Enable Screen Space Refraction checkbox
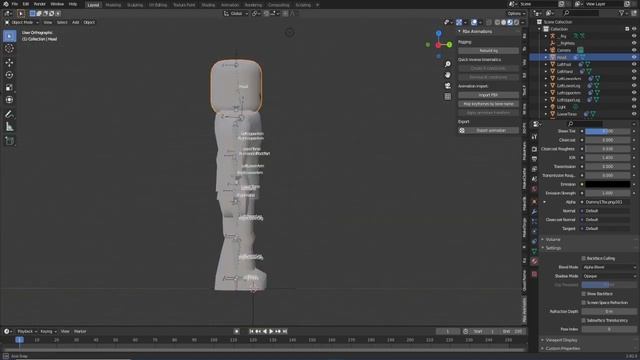 (584, 303)
